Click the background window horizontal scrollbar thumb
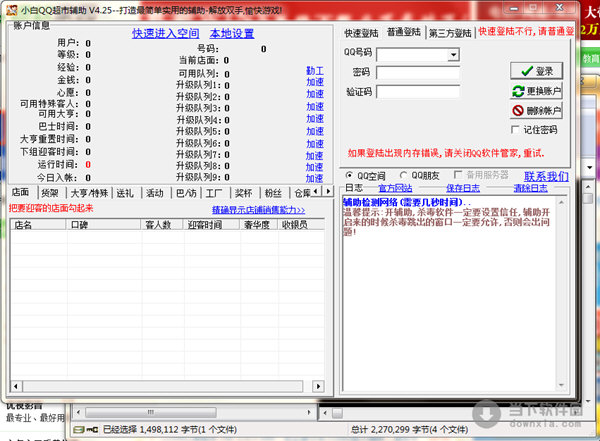The width and height of the screenshot is (600, 441). [x=151, y=412]
